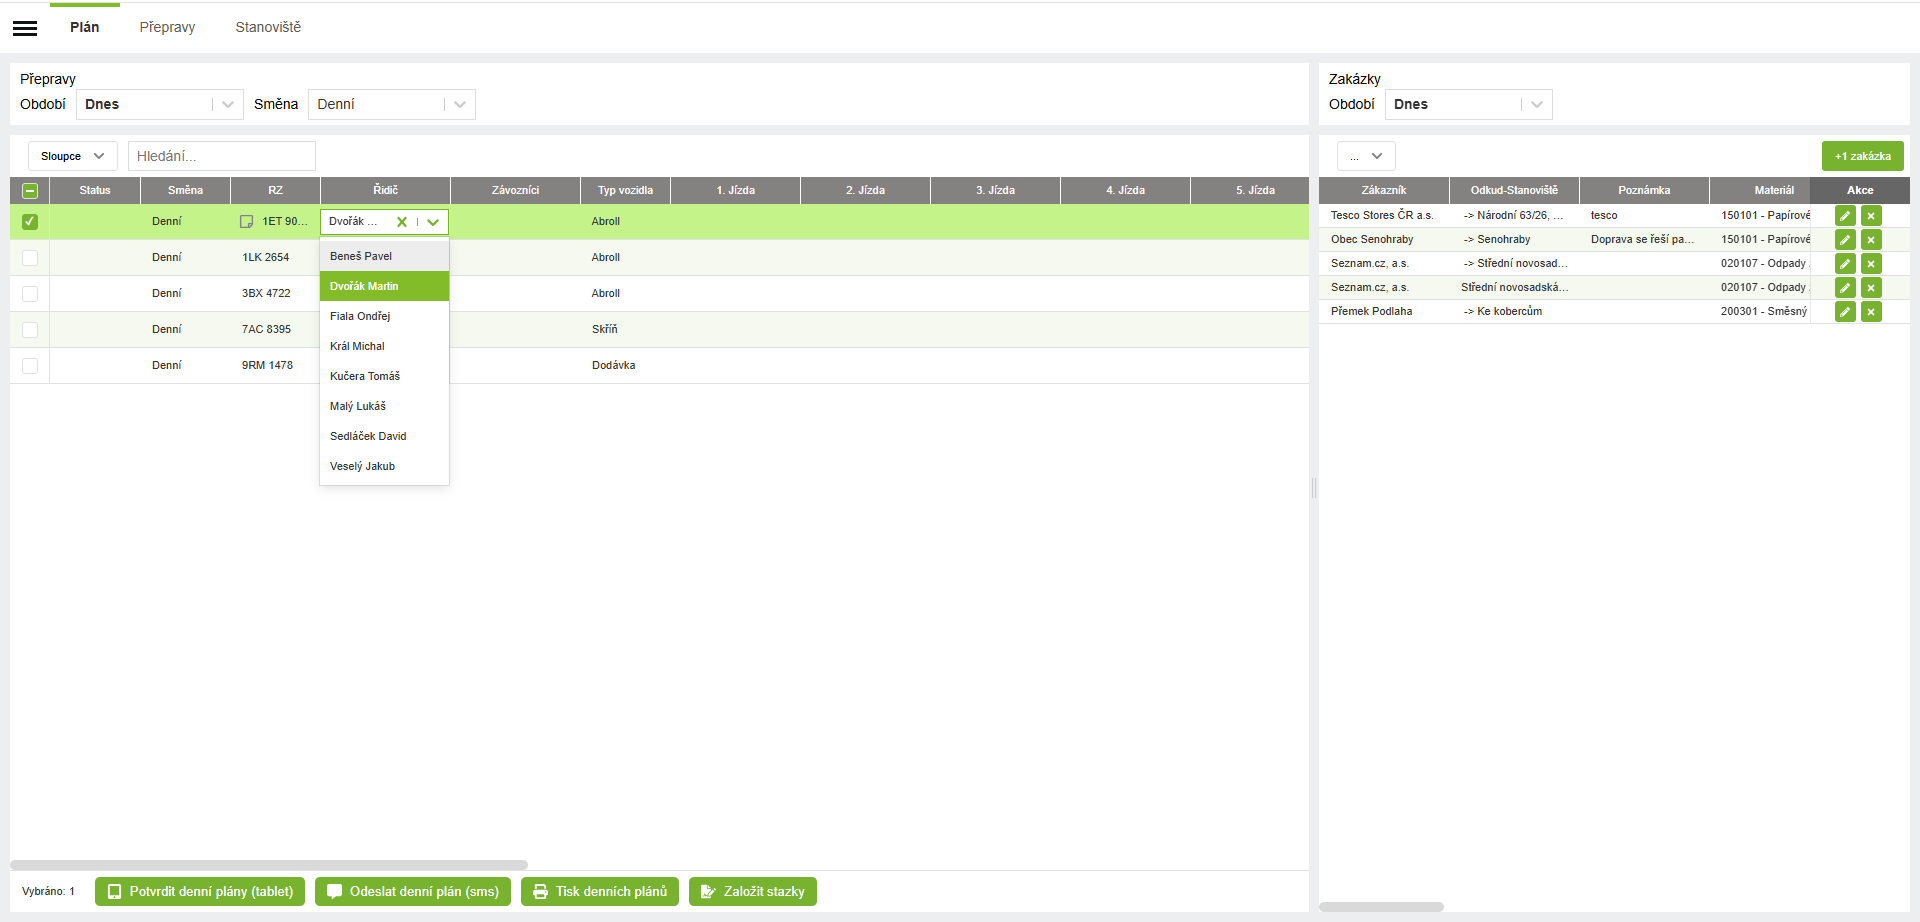
Task: Click Potvrdit denní plány (tablet)
Action: tap(200, 892)
